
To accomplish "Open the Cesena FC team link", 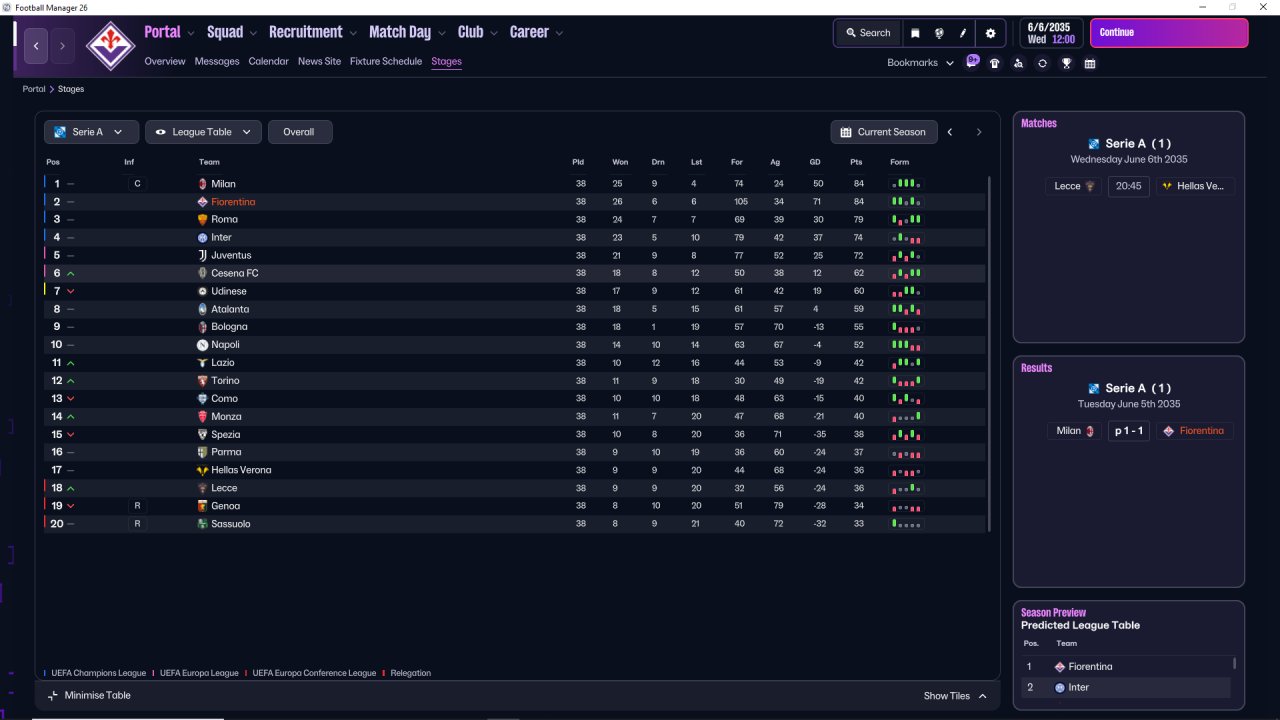I will coord(235,273).
